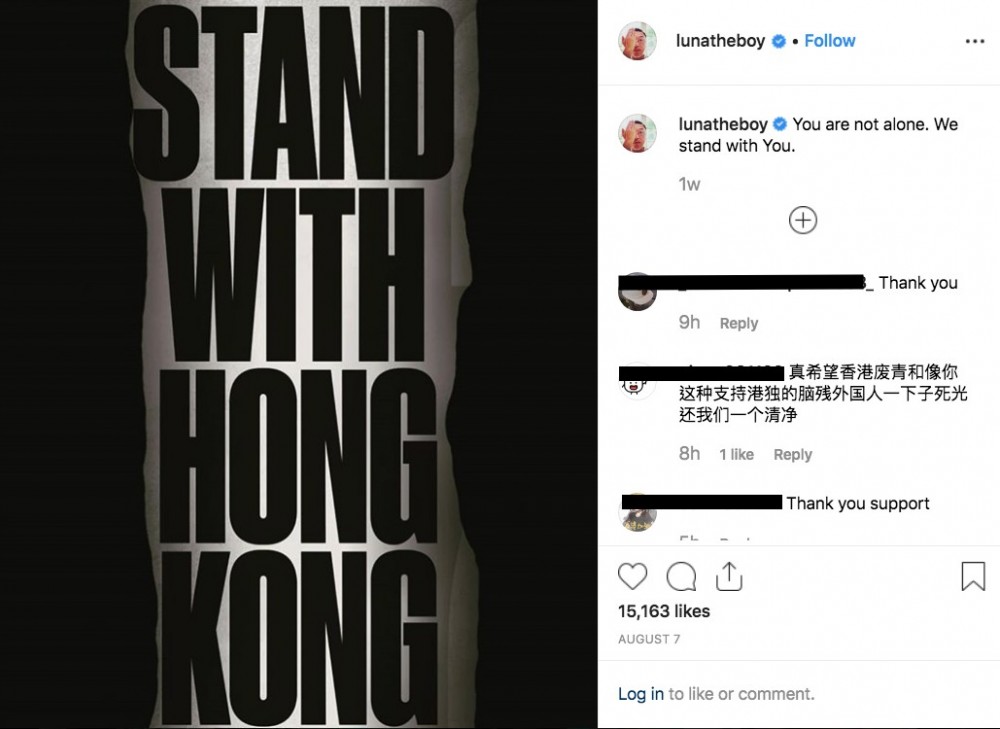Like the post with the heart icon
1000x729 pixels.
pos(632,577)
